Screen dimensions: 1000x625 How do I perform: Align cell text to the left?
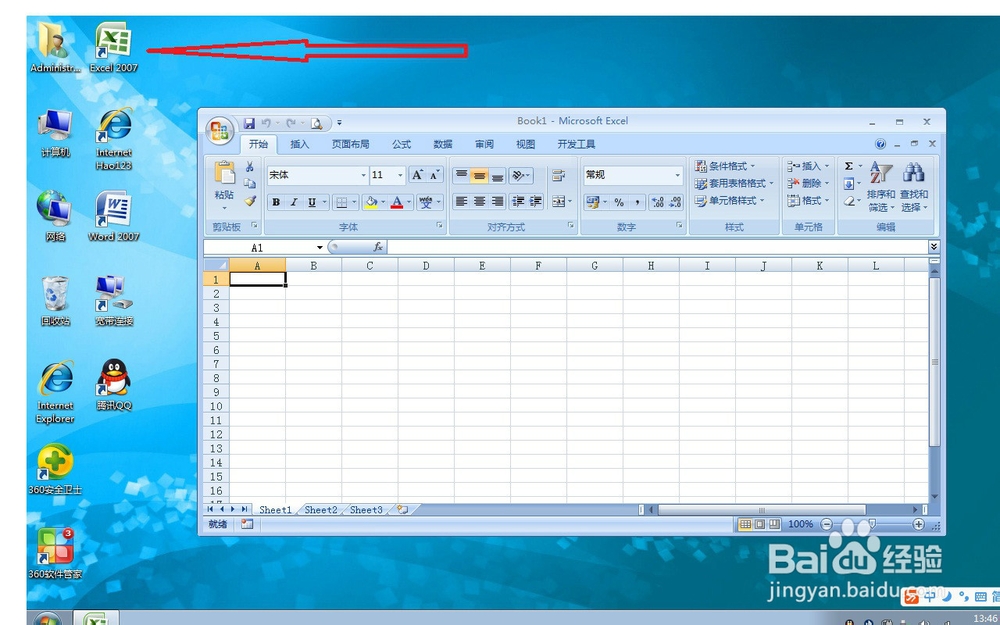(462, 202)
